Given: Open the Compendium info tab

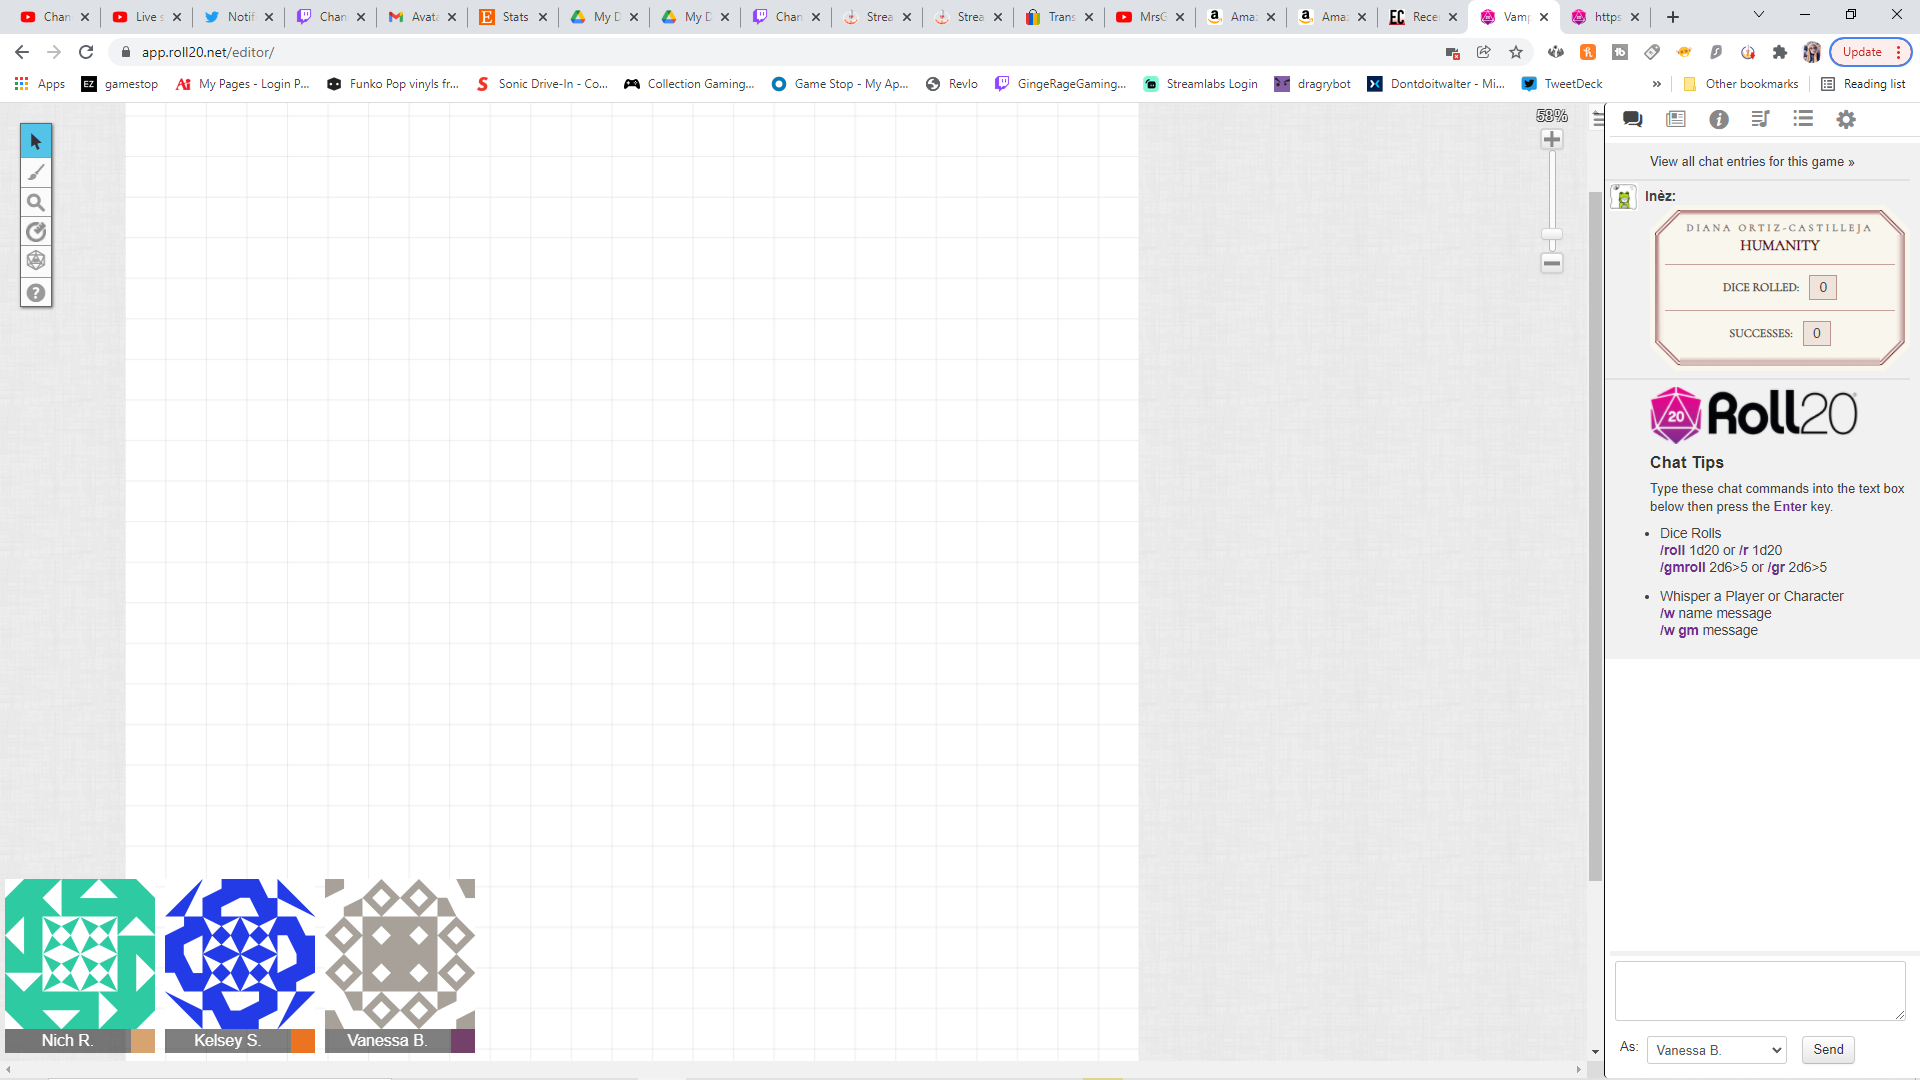Looking at the screenshot, I should (1719, 119).
